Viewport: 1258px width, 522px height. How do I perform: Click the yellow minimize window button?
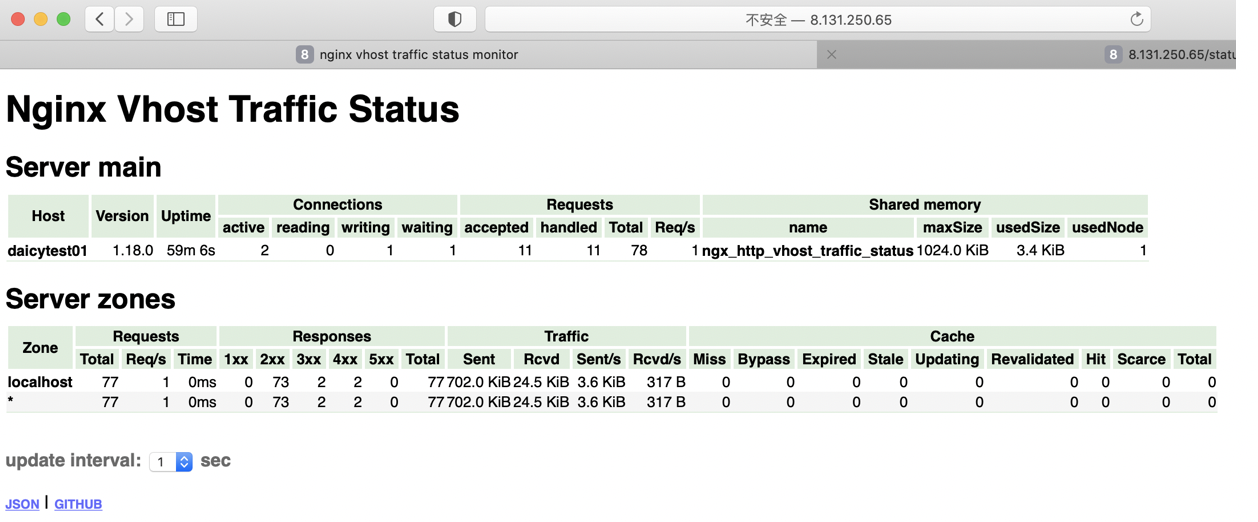pyautogui.click(x=41, y=19)
